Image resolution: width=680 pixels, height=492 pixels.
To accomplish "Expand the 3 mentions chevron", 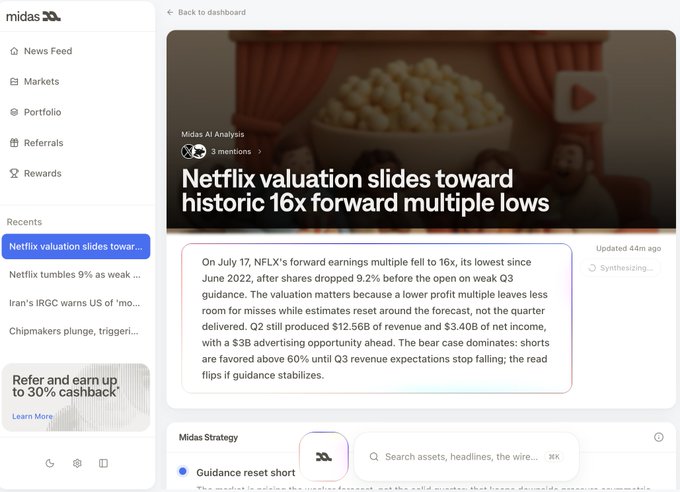I will (x=260, y=151).
